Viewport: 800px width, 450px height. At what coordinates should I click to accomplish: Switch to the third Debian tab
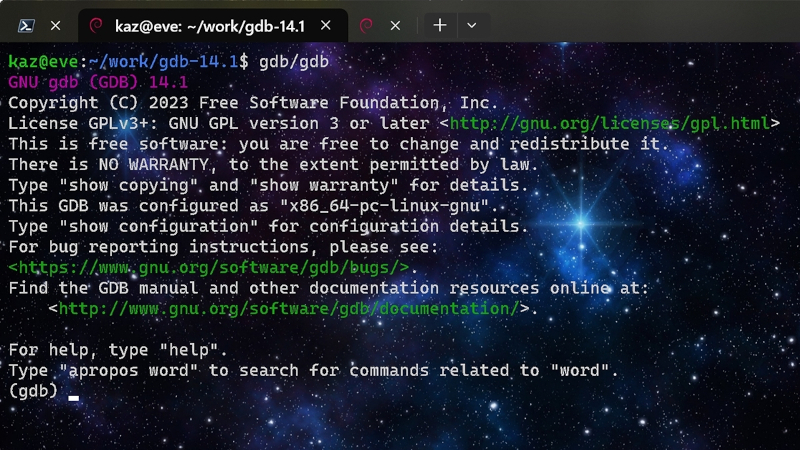coord(366,26)
